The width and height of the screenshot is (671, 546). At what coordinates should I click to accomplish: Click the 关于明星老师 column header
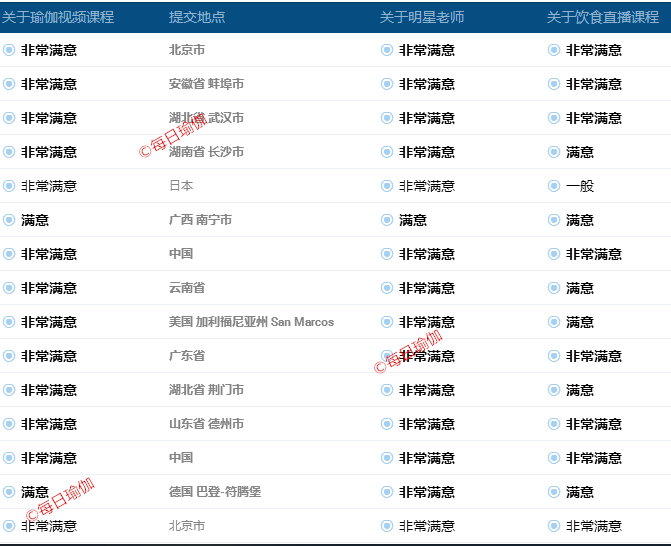click(x=422, y=17)
